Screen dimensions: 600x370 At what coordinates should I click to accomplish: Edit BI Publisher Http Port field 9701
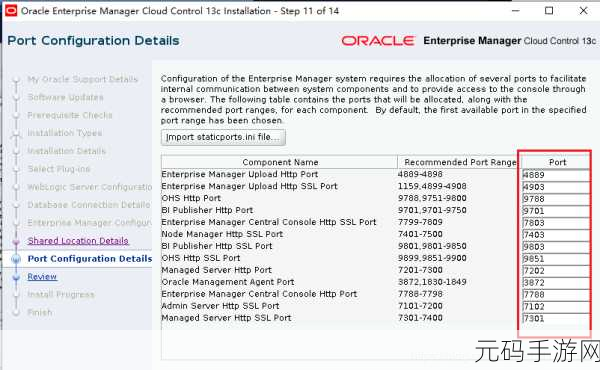click(x=556, y=211)
